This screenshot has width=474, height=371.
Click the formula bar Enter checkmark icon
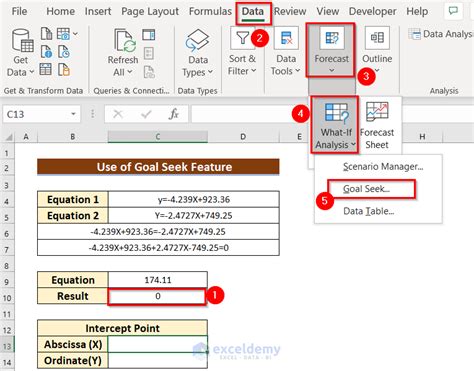coord(146,114)
